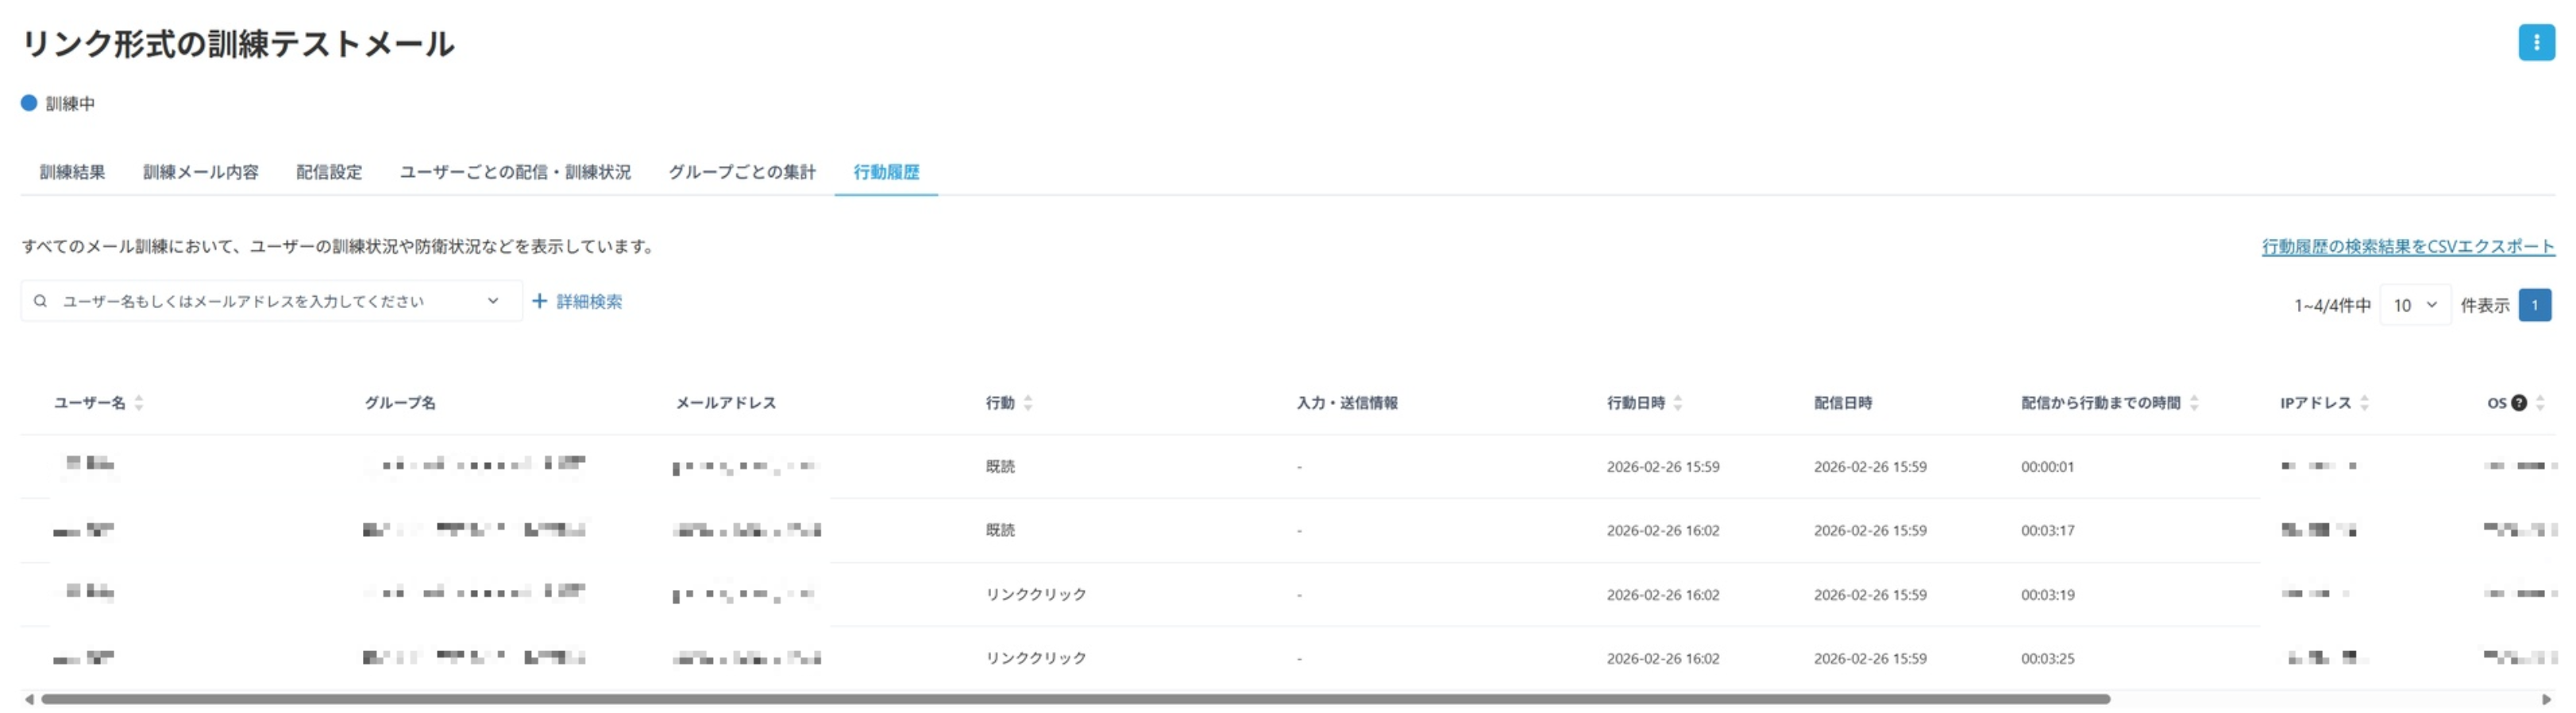Sort by ユーザー名 column arrows
The image size is (2576, 713).
pyautogui.click(x=139, y=403)
